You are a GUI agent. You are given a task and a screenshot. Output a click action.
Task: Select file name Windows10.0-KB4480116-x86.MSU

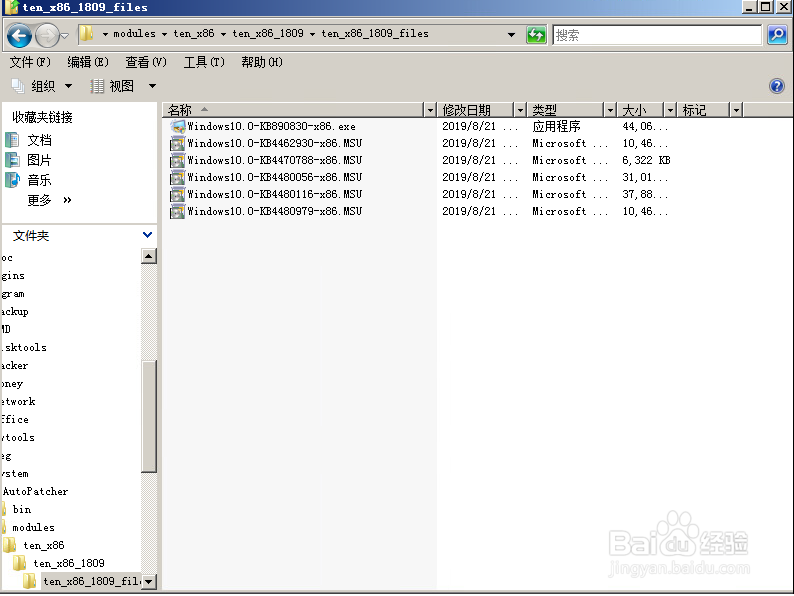pos(274,194)
